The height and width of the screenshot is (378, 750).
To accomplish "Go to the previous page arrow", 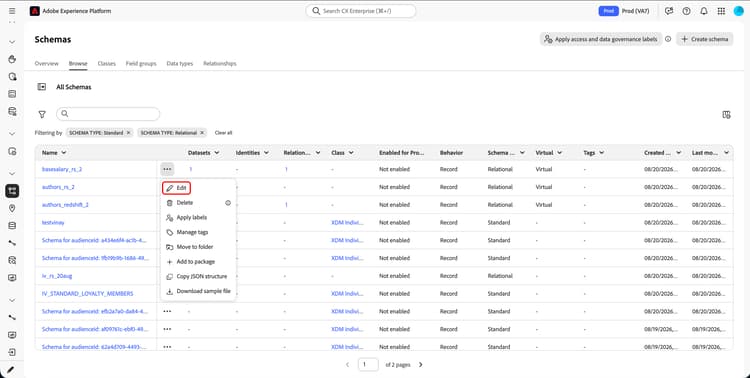I will [x=347, y=365].
